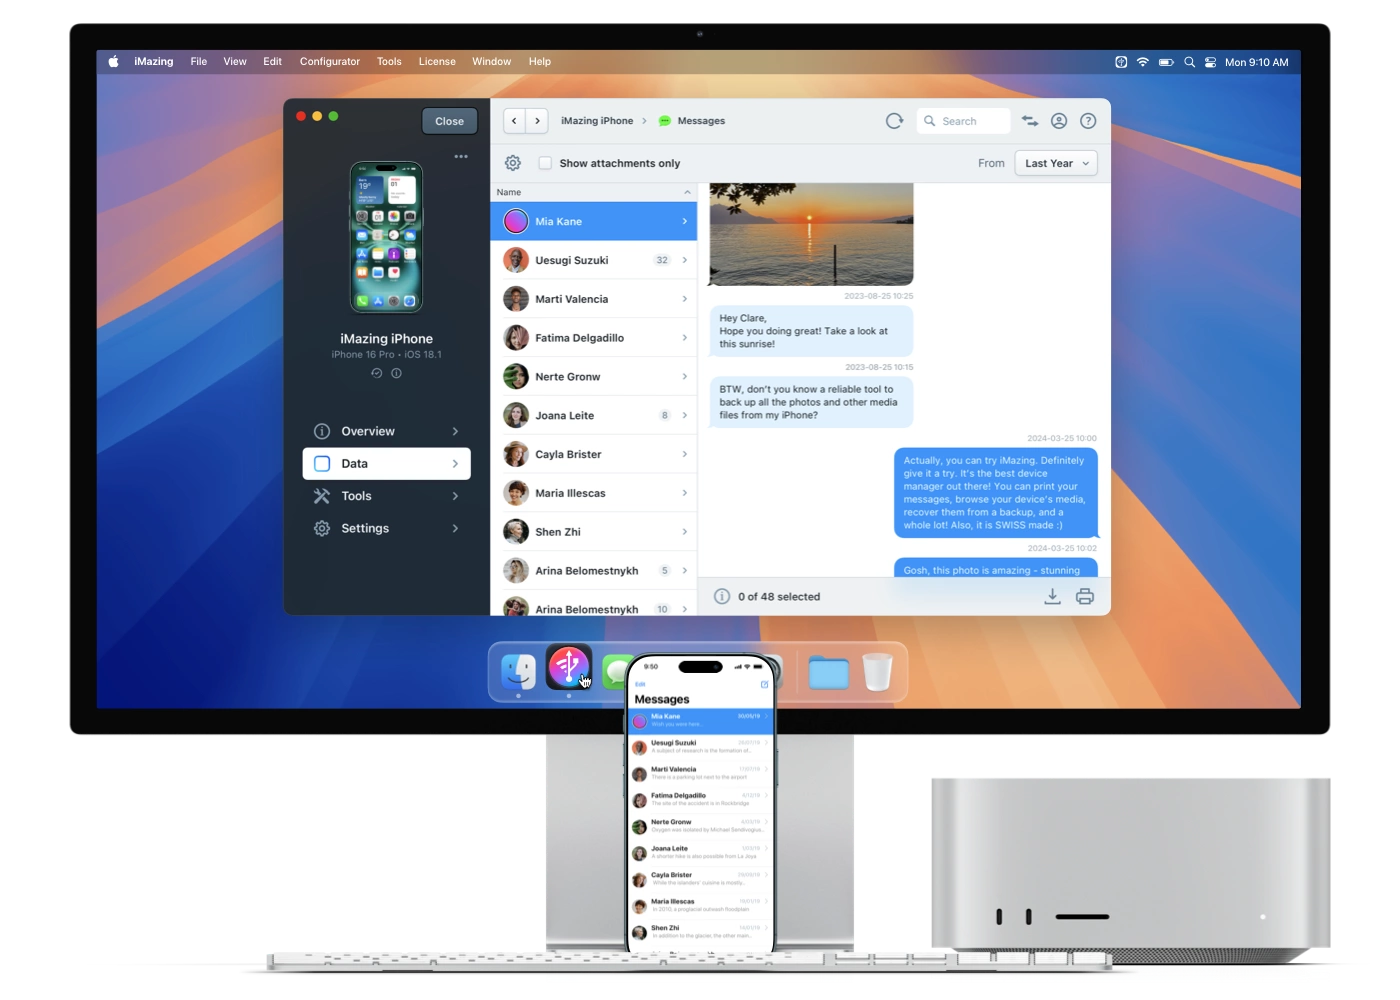
Task: Click the print icon
Action: click(1085, 596)
